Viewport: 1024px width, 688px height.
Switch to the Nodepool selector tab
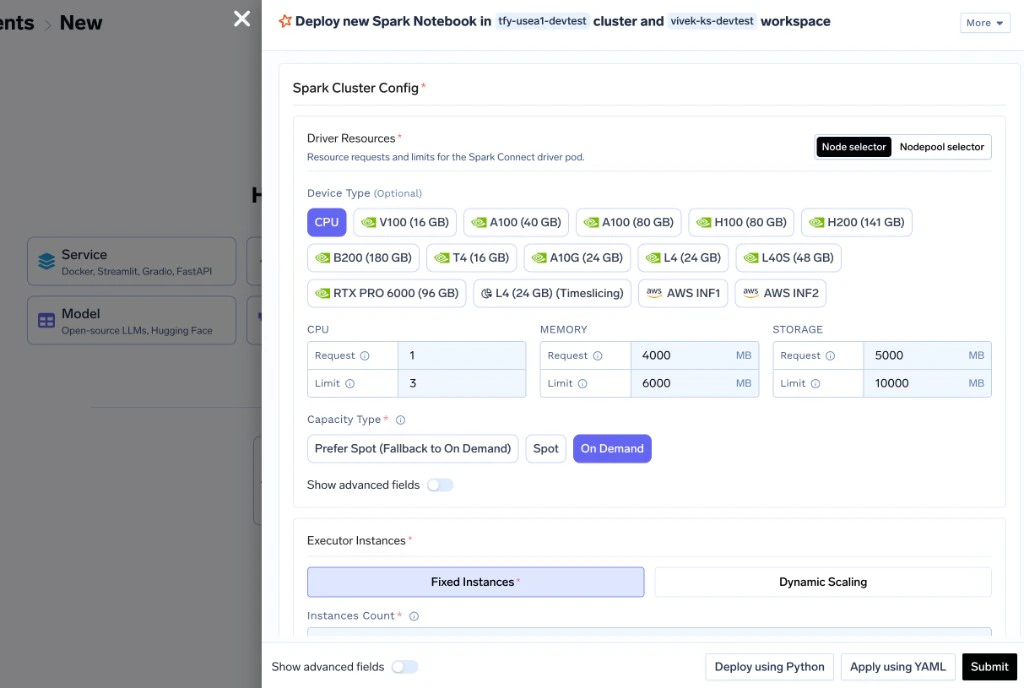(941, 147)
